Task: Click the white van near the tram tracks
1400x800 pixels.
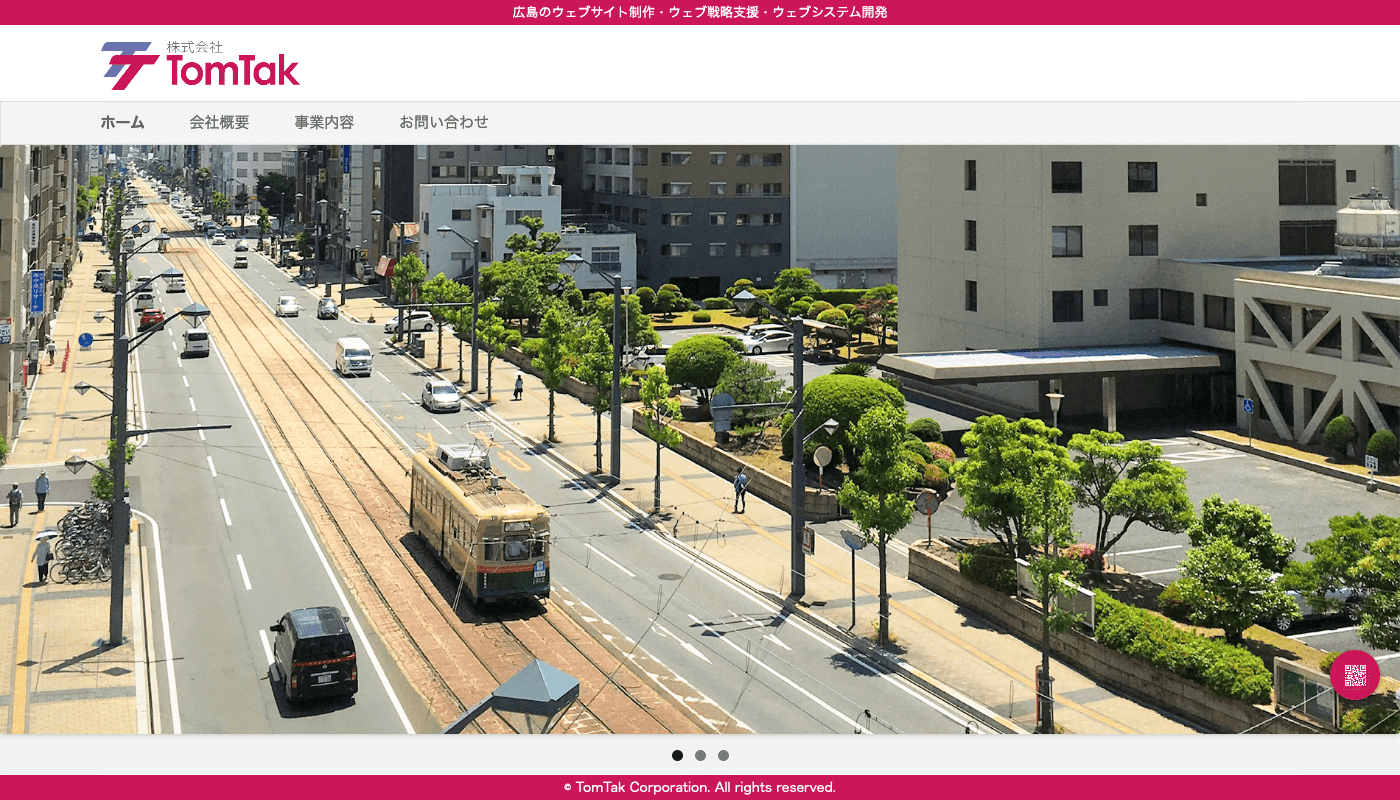Action: pos(353,356)
